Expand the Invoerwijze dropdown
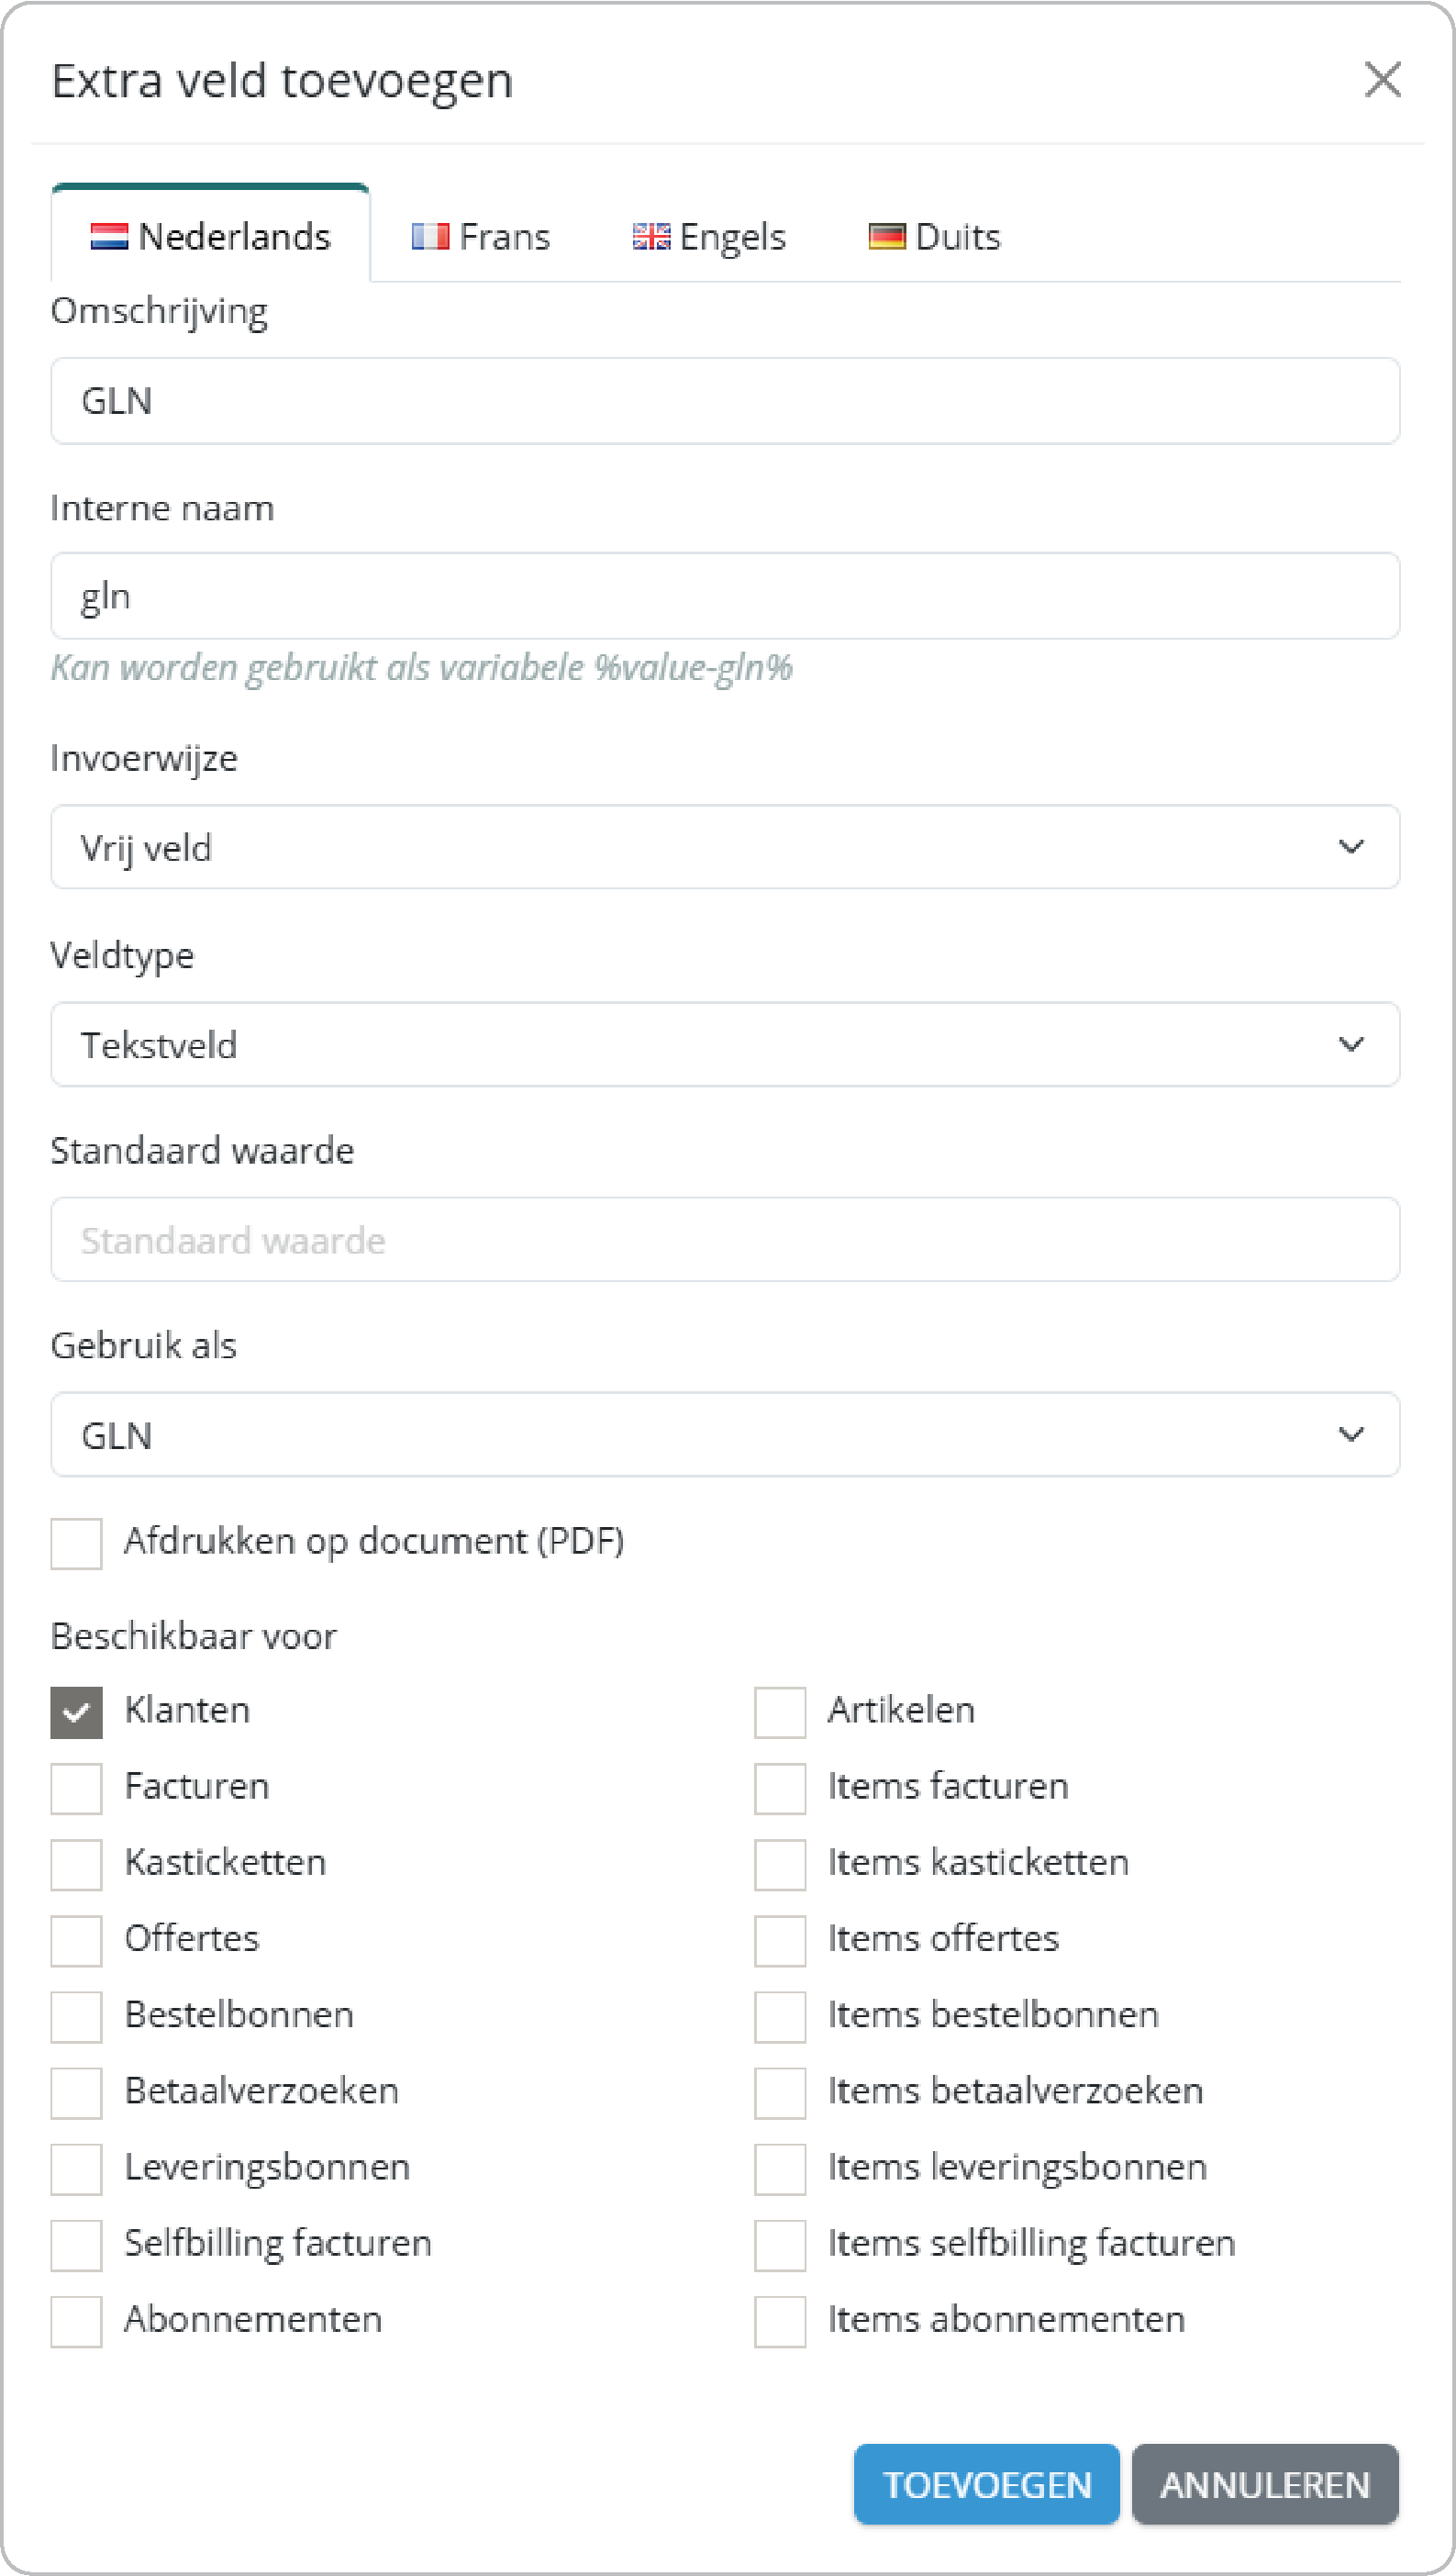 [725, 847]
